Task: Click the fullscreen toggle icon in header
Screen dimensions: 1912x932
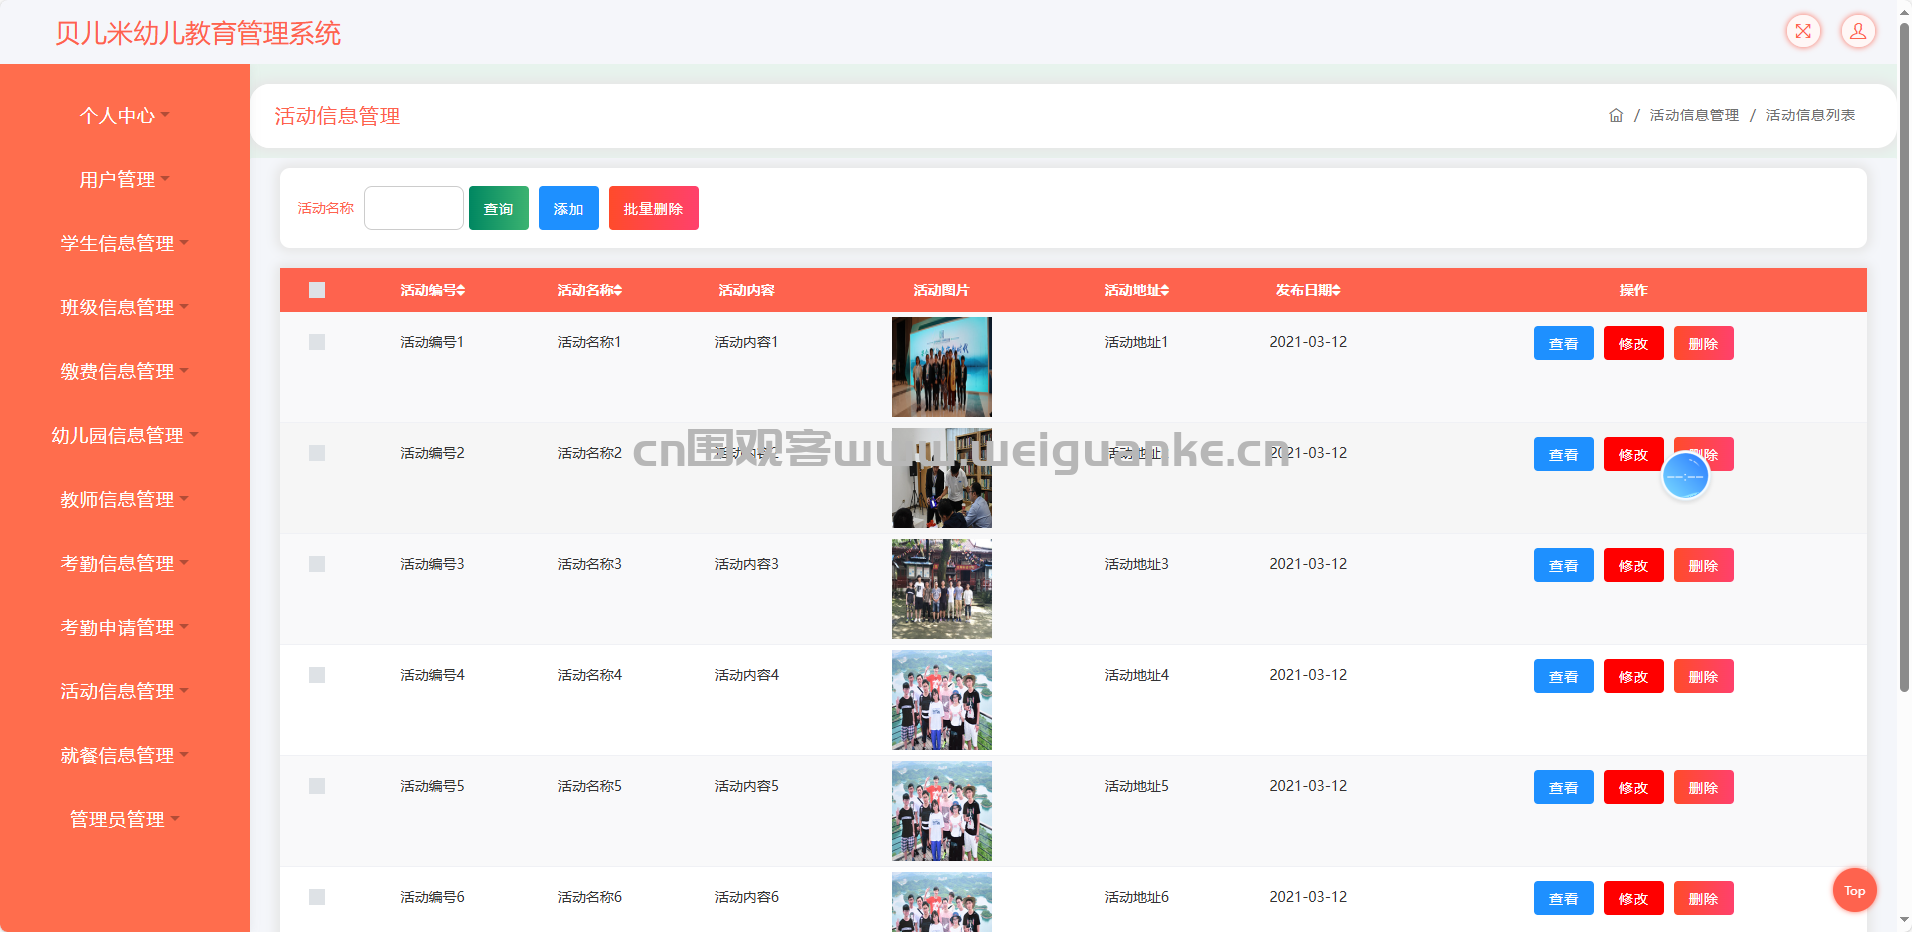Action: [1803, 31]
